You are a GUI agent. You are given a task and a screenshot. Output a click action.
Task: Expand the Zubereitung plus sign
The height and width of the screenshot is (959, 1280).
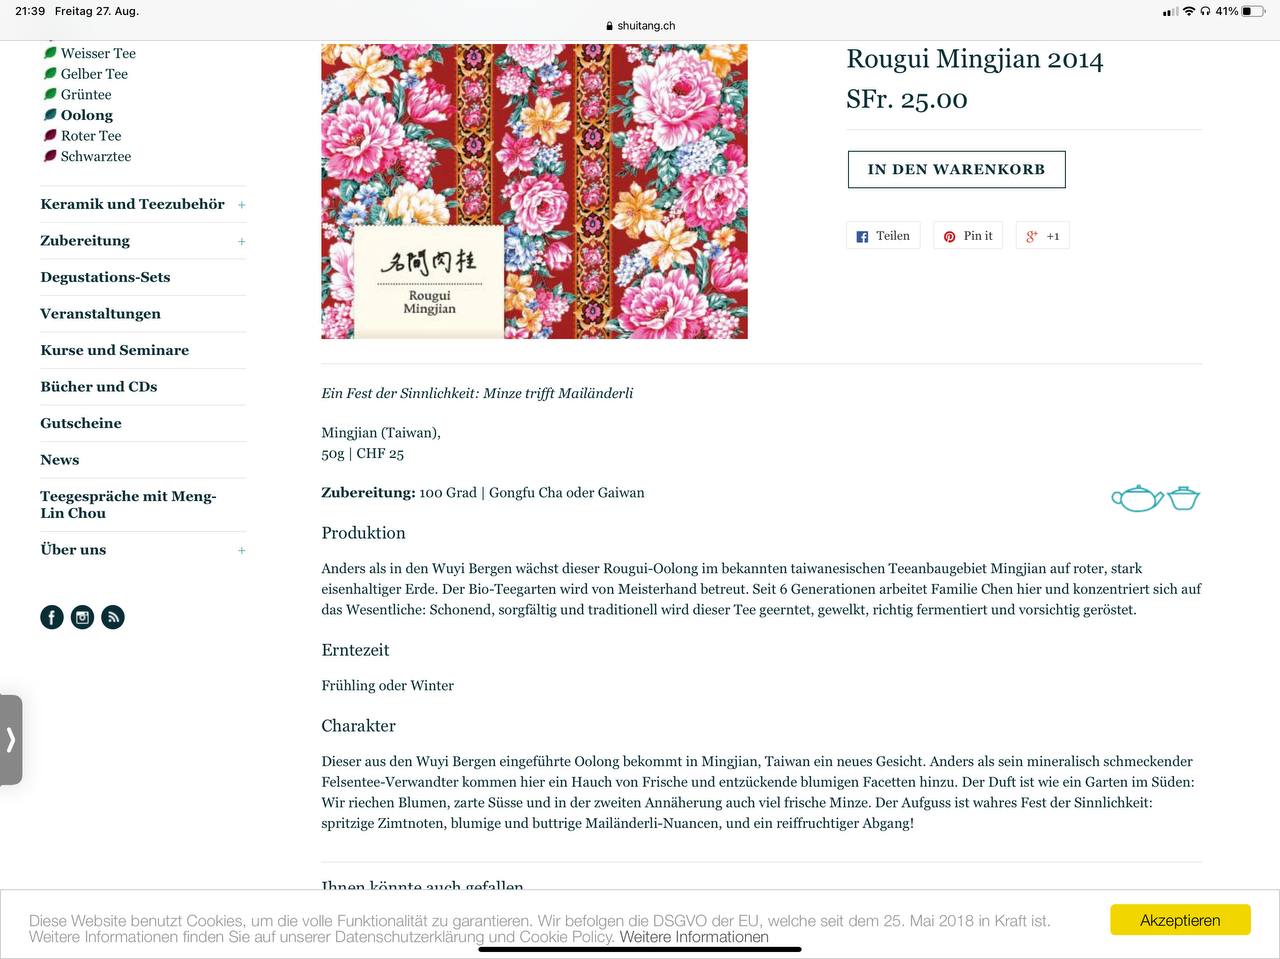(x=241, y=242)
